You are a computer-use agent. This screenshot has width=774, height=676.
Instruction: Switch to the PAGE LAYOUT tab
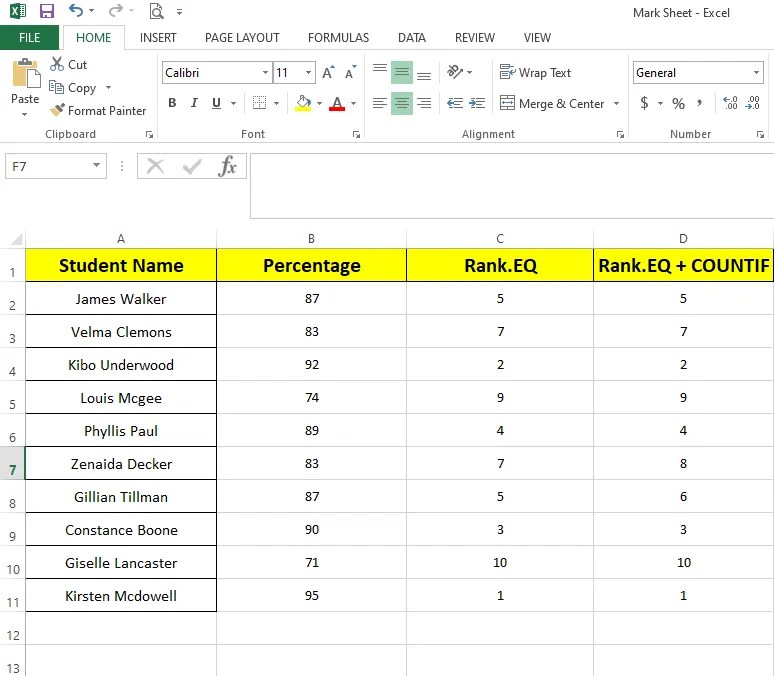pos(242,38)
